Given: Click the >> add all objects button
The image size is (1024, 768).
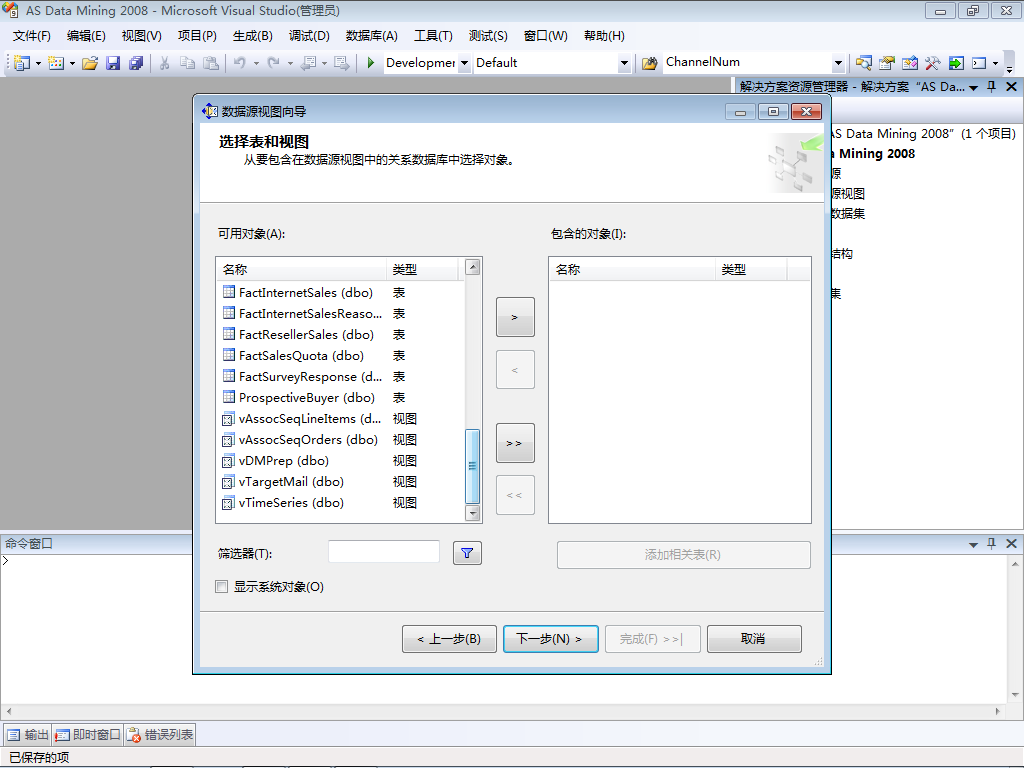Looking at the screenshot, I should click(515, 443).
